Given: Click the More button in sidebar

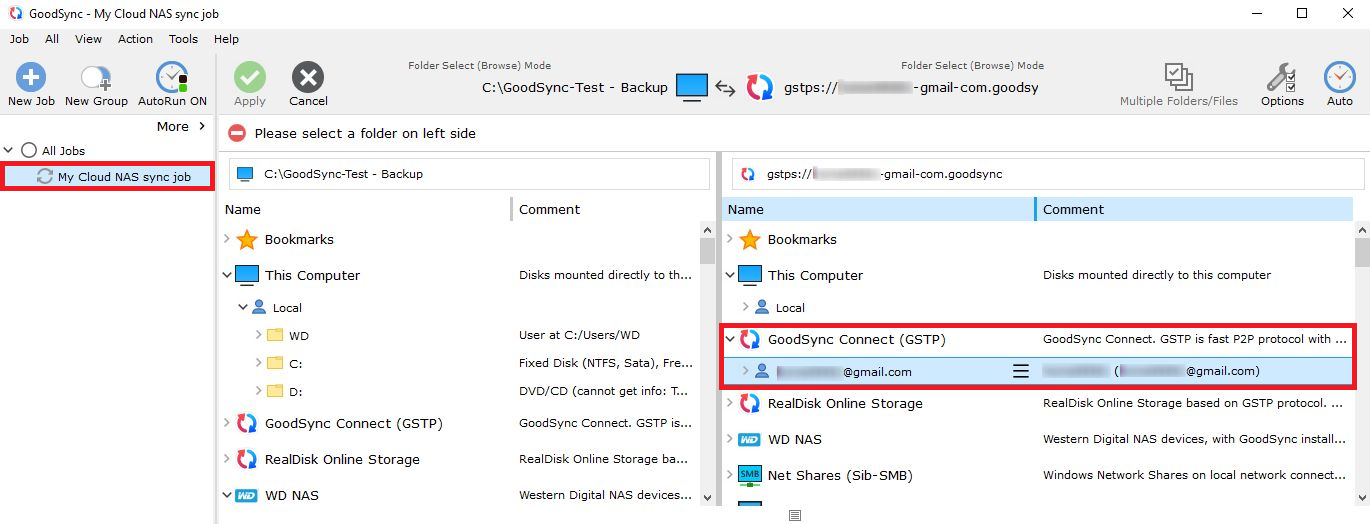Looking at the screenshot, I should click(180, 127).
